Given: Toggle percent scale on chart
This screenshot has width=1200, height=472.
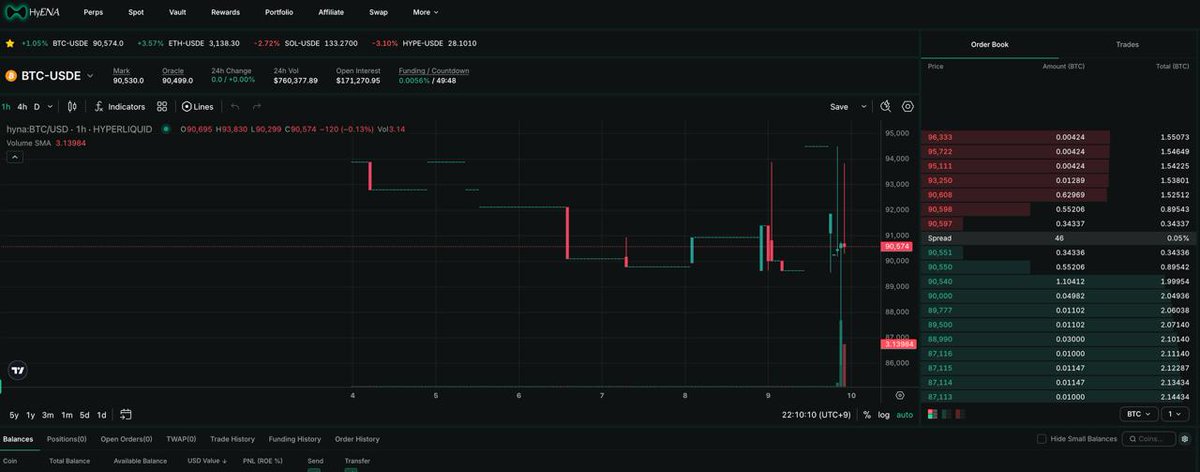Looking at the screenshot, I should (x=867, y=414).
